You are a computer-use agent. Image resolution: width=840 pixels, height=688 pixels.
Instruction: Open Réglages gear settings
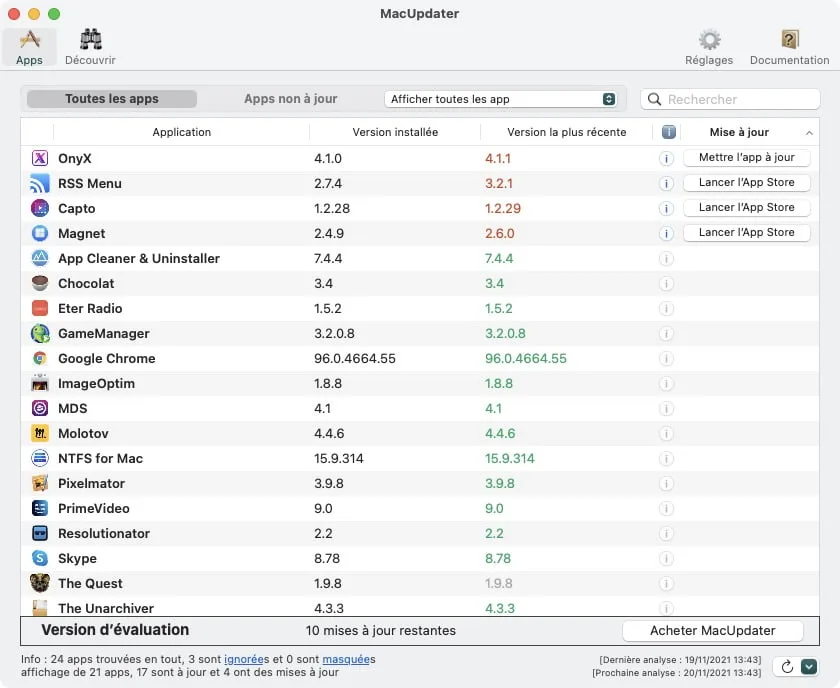pyautogui.click(x=709, y=47)
